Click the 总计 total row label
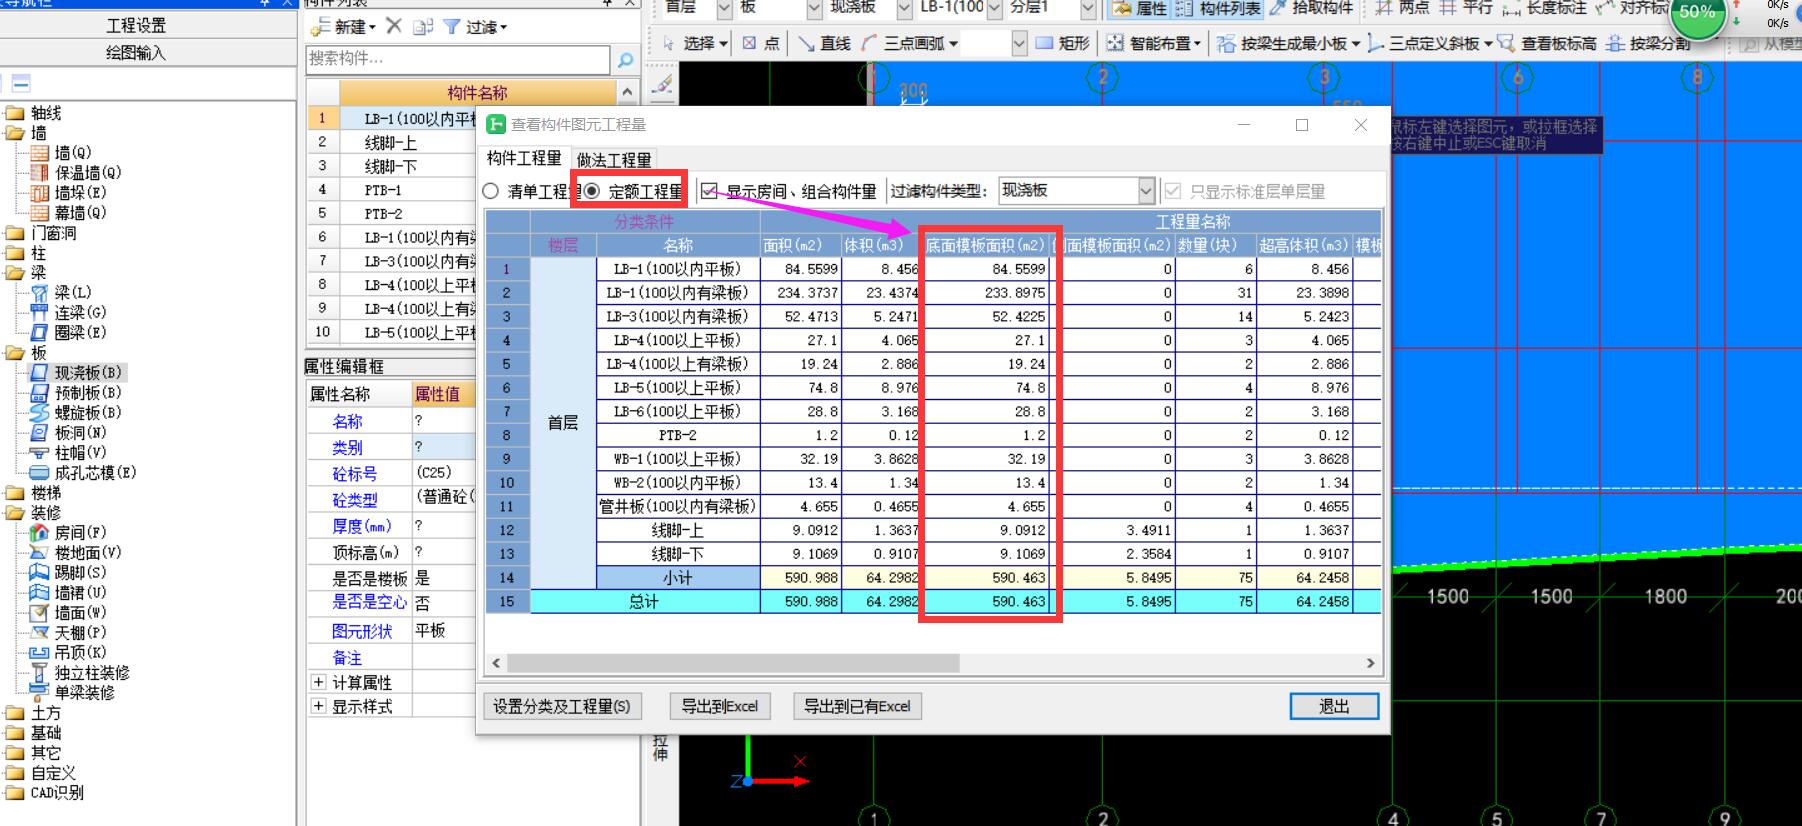1802x826 pixels. click(x=644, y=602)
